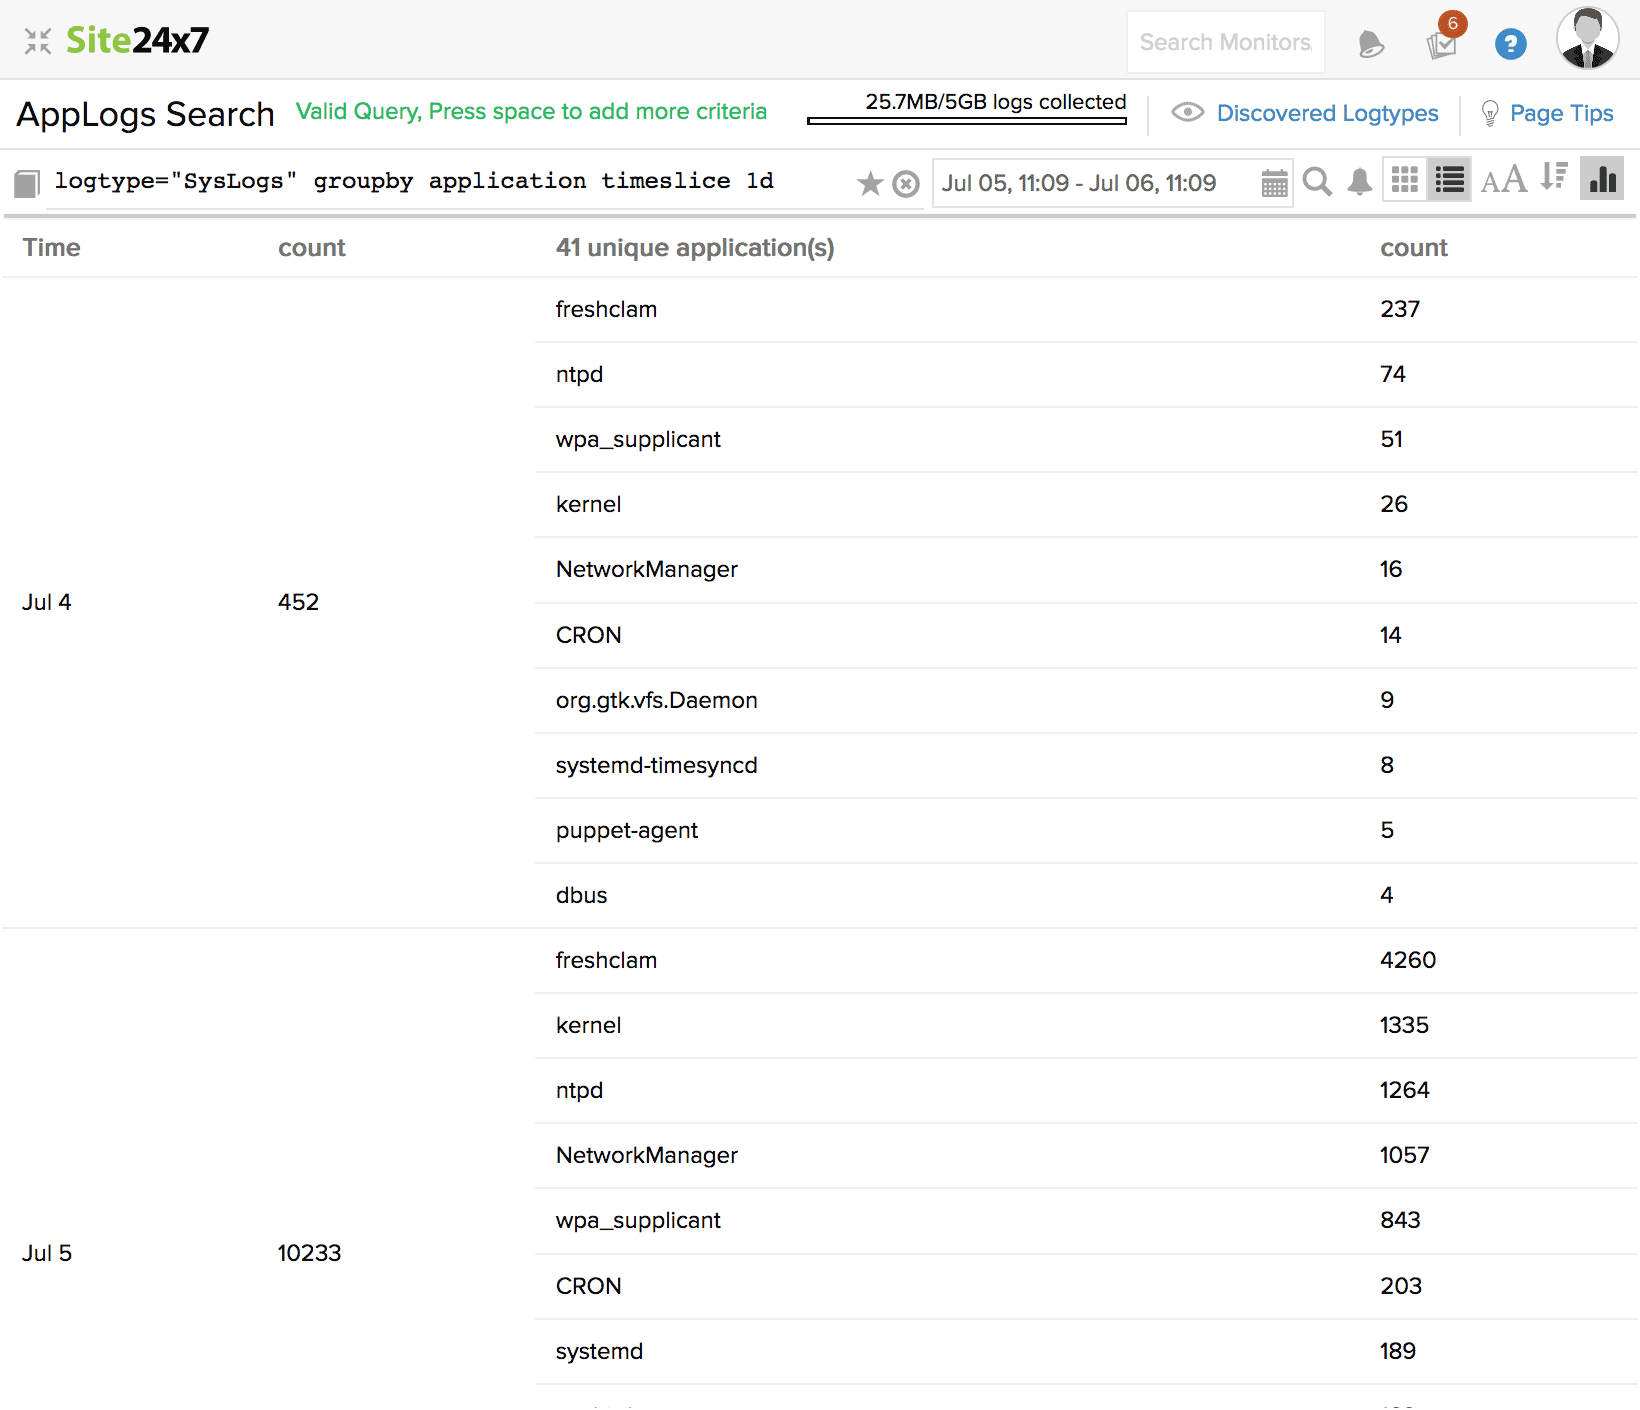Viewport: 1640px width, 1410px height.
Task: Open calendar picker for date range
Action: 1274,183
